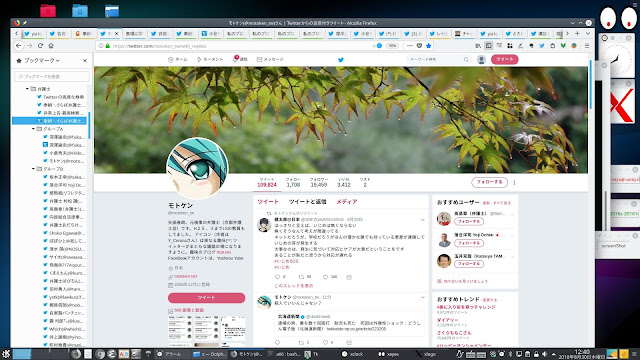Switch to the xclock taskbar entry

point(353,354)
